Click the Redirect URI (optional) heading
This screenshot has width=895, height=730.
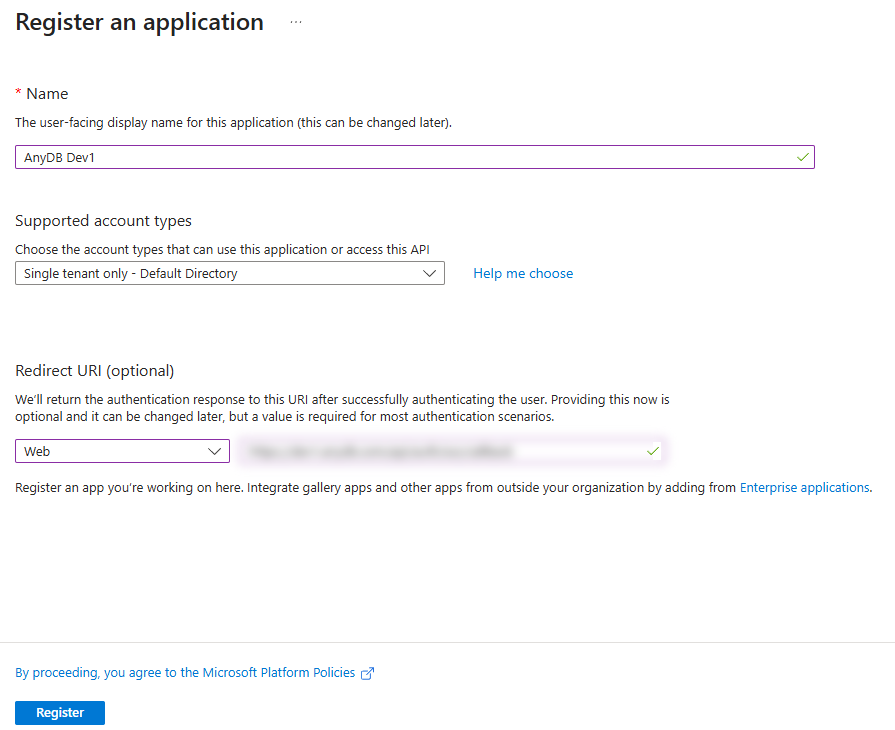coord(94,370)
